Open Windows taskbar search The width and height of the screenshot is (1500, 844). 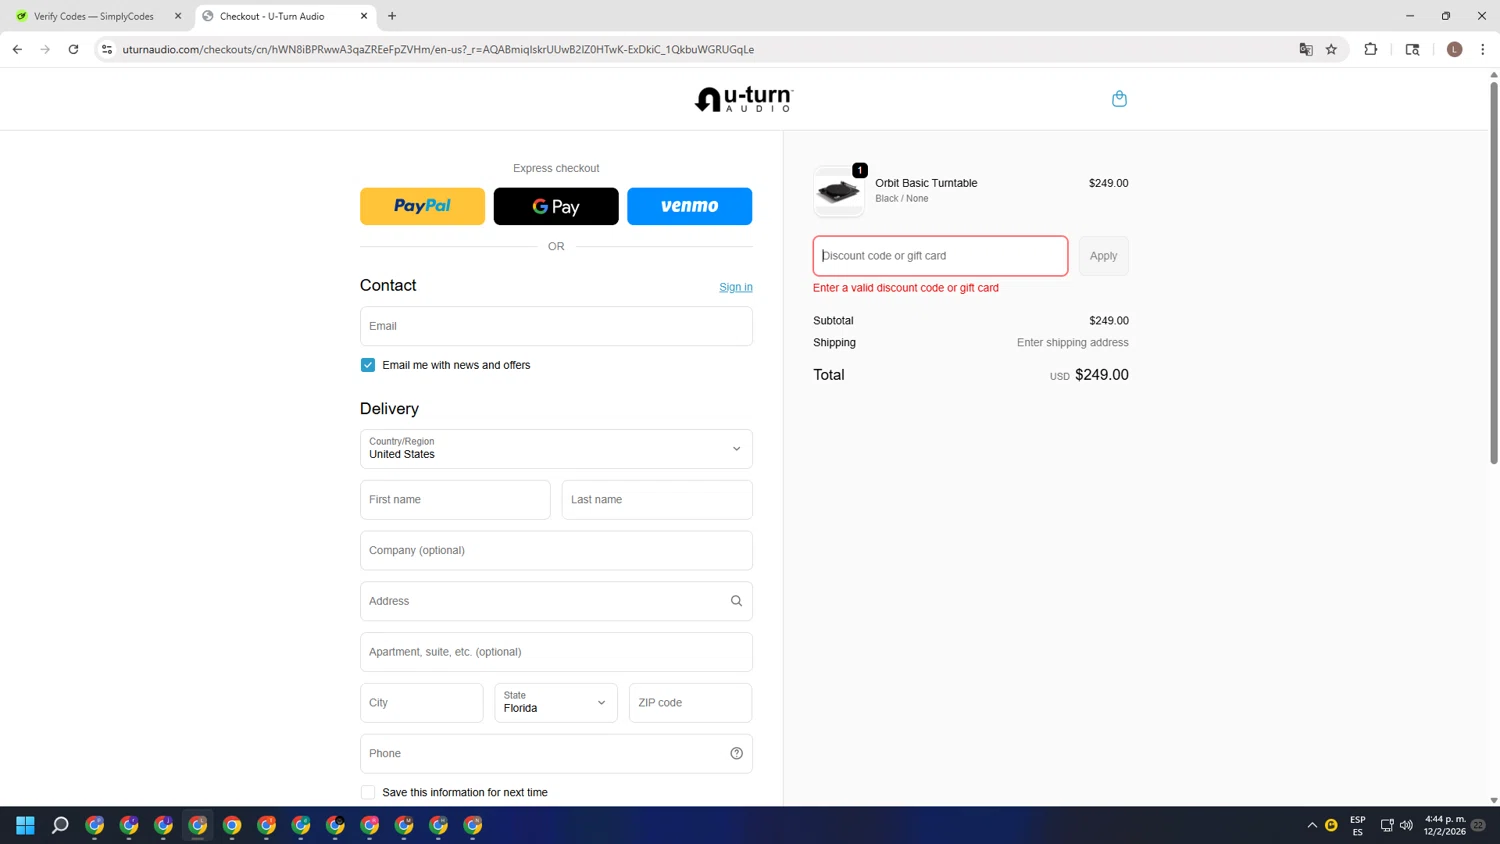coord(60,825)
